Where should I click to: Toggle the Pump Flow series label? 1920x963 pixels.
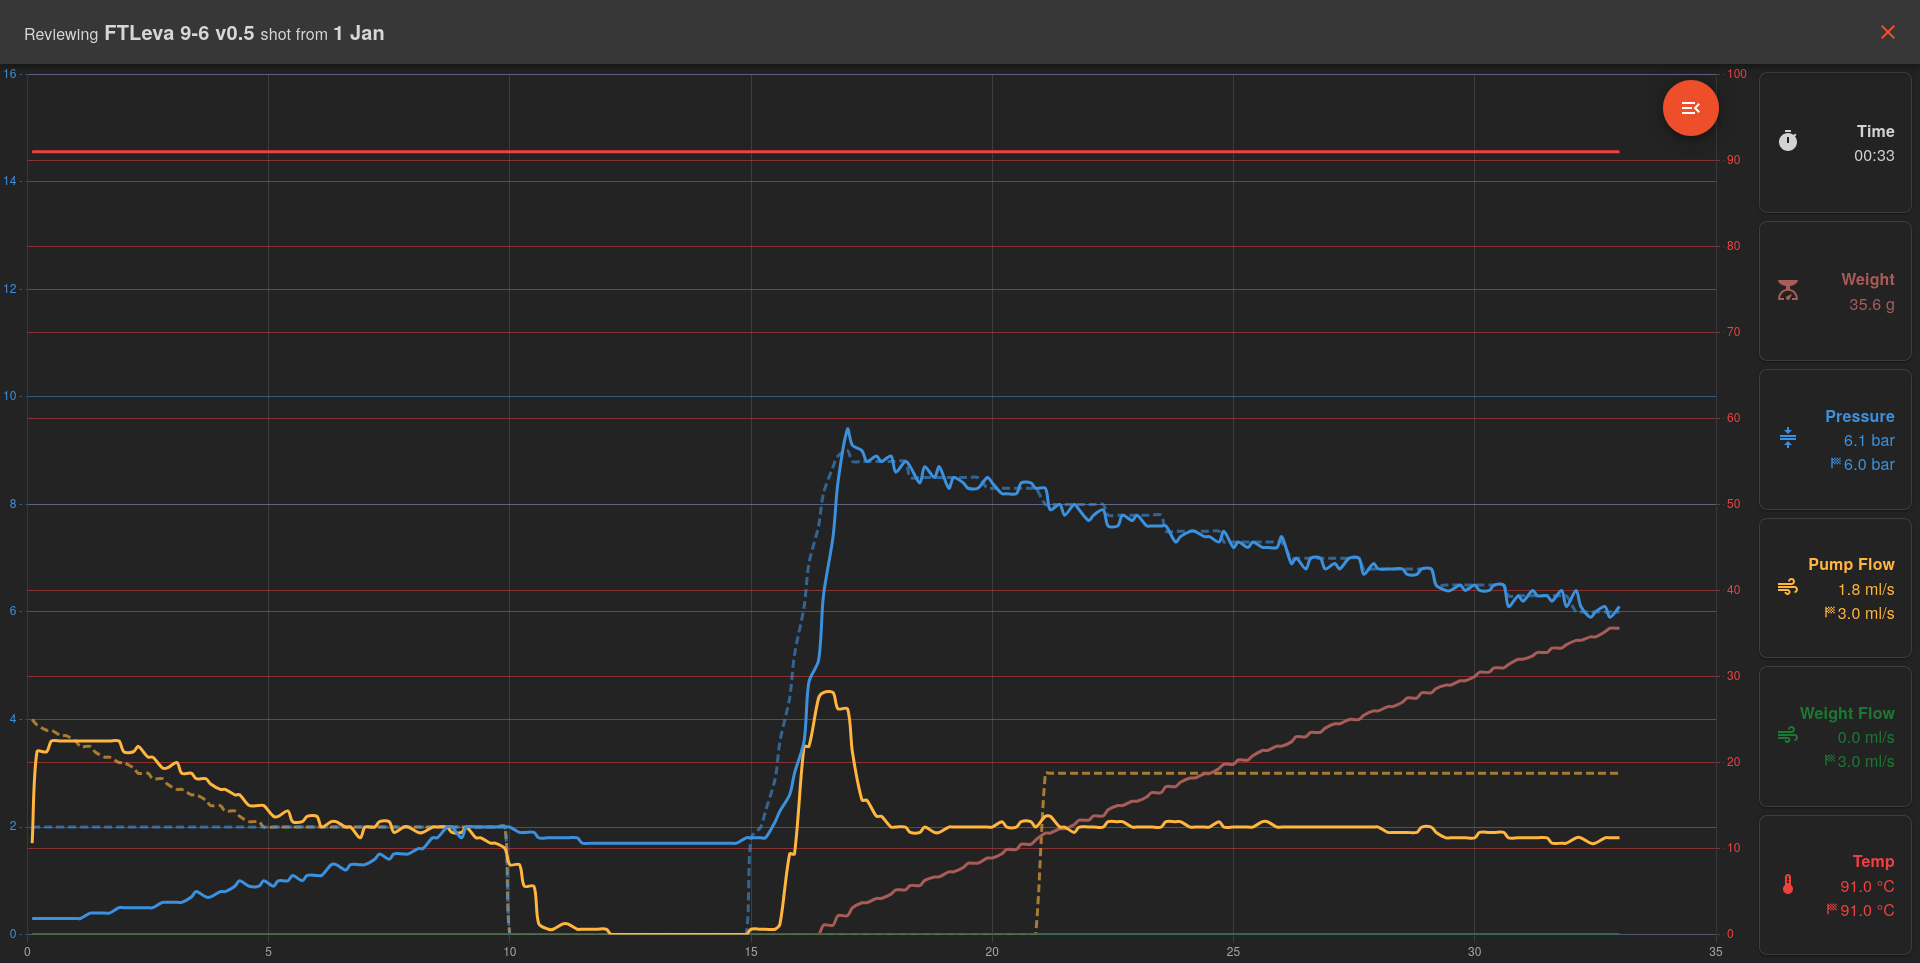pyautogui.click(x=1850, y=564)
